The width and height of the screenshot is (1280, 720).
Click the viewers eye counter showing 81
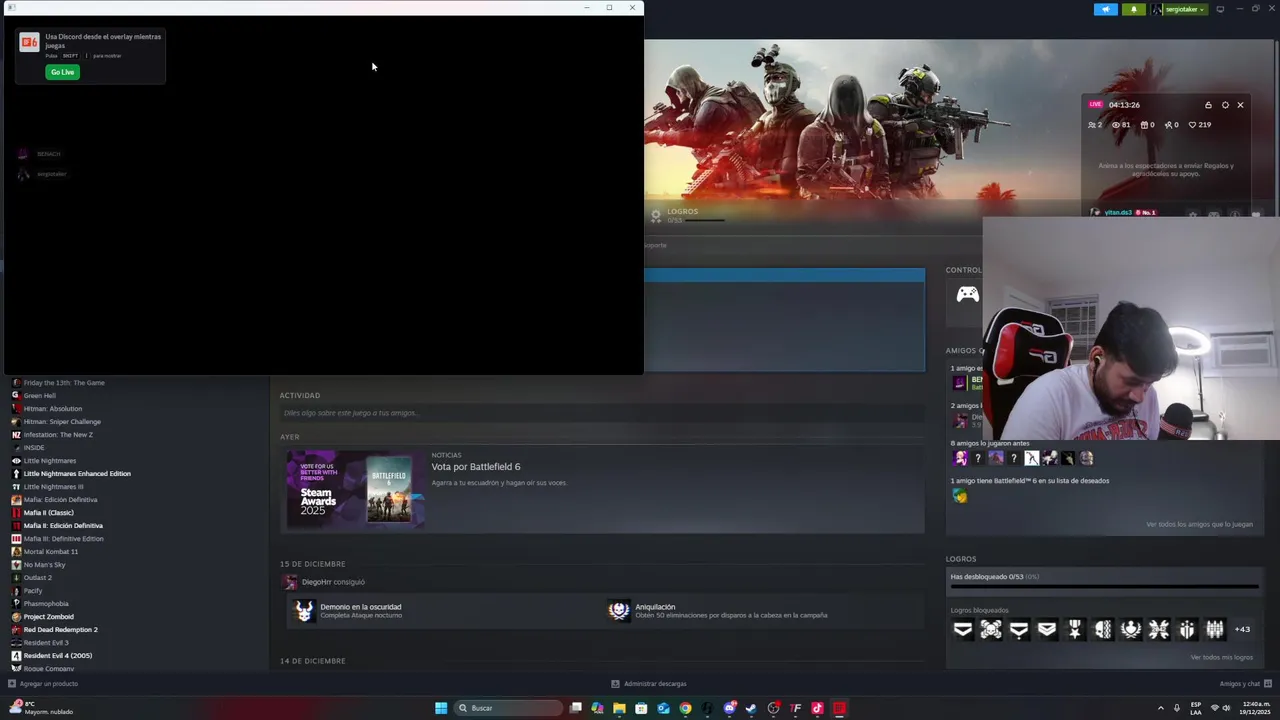1121,125
